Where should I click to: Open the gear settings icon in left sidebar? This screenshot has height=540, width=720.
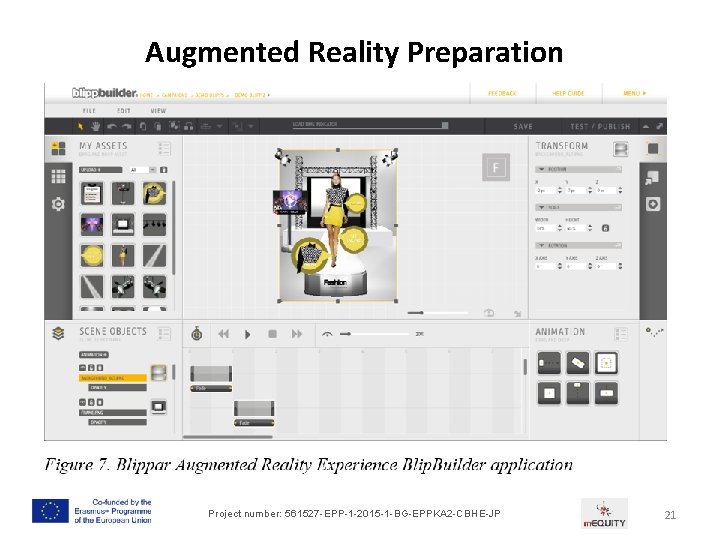(58, 204)
